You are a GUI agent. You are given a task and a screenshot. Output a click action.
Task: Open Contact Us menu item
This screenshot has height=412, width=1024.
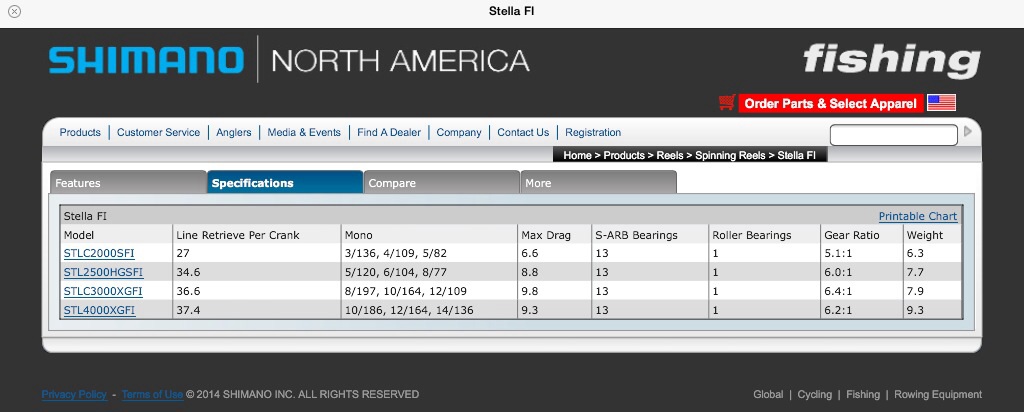pos(523,132)
